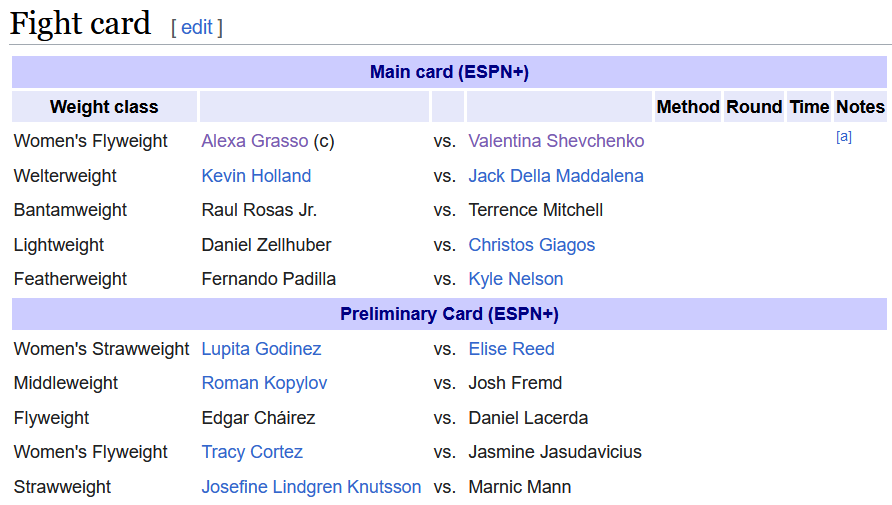Screen dimensions: 892x505
Task: Open footnote reference [a] in Notes column
Action: 844,136
